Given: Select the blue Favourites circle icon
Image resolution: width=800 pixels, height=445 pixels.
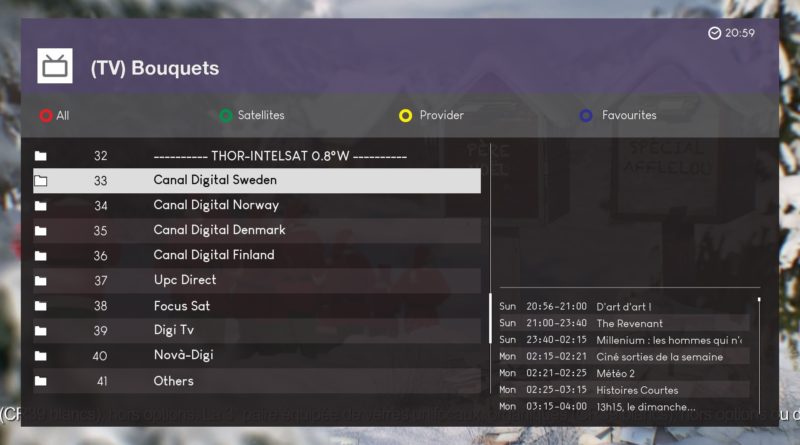Looking at the screenshot, I should tap(586, 116).
